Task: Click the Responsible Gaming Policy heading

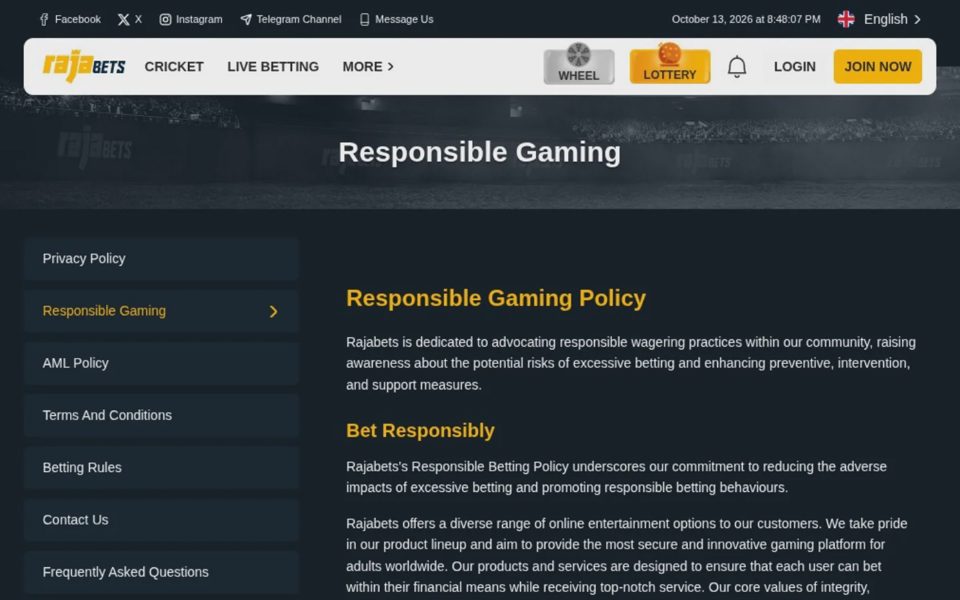Action: click(496, 298)
